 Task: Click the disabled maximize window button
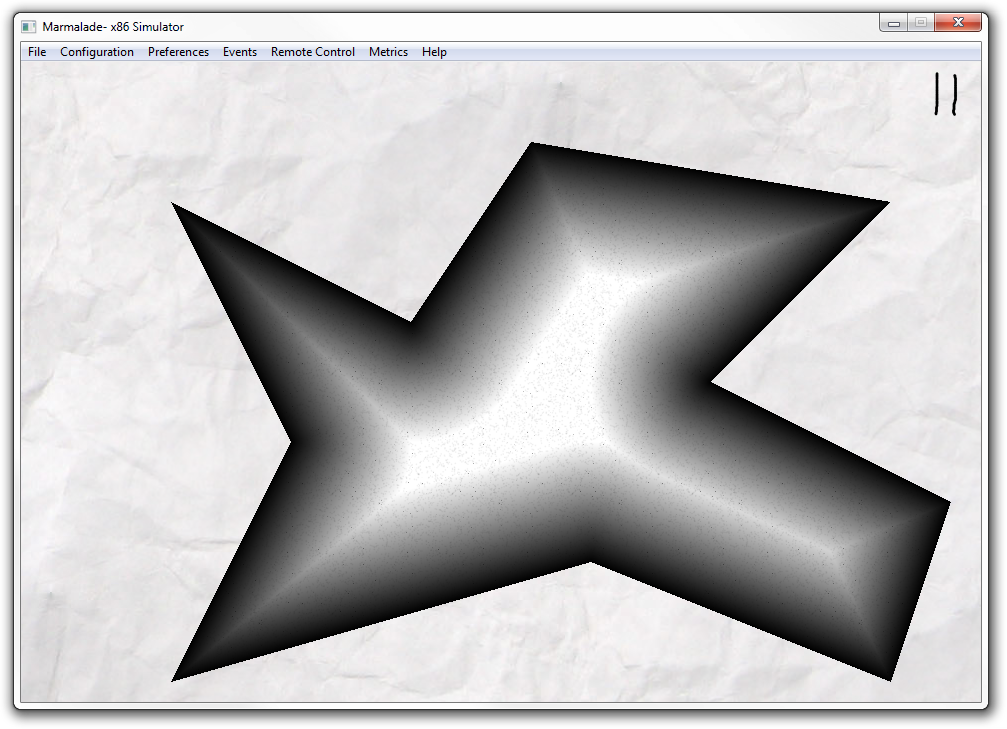click(x=921, y=22)
